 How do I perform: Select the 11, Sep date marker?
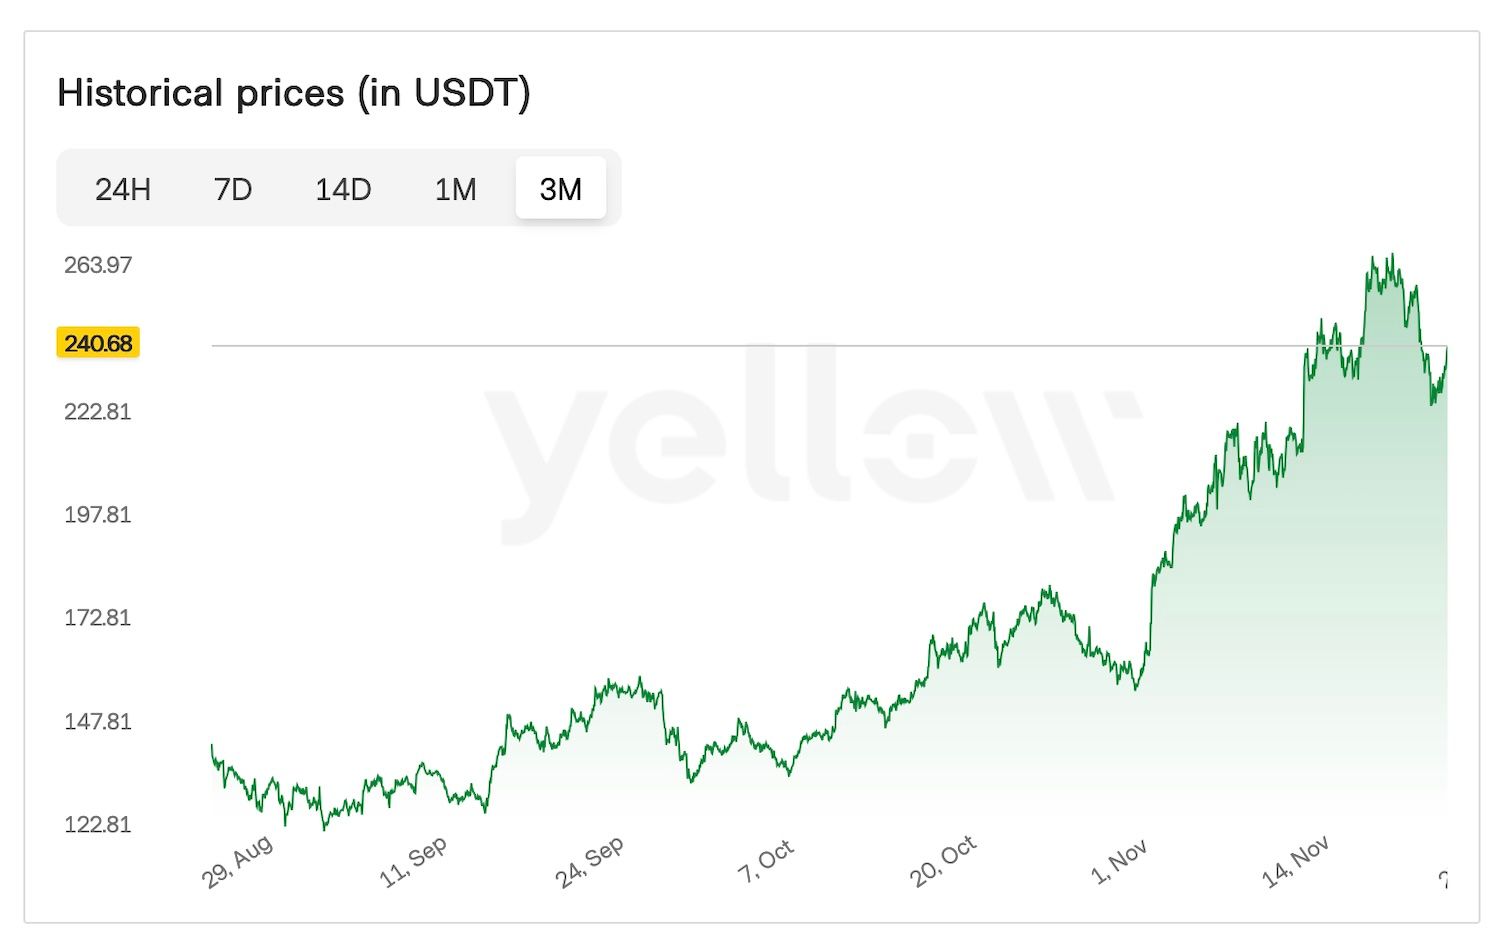tap(413, 862)
